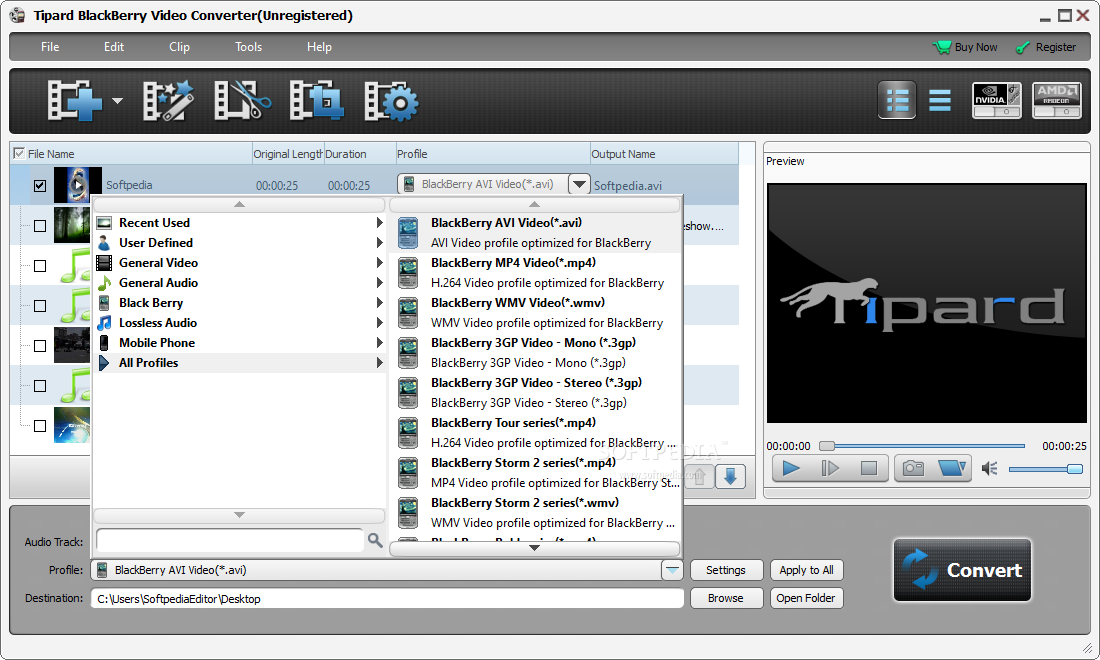The height and width of the screenshot is (660, 1100).
Task: Open the snapshot folder icon
Action: click(x=952, y=468)
